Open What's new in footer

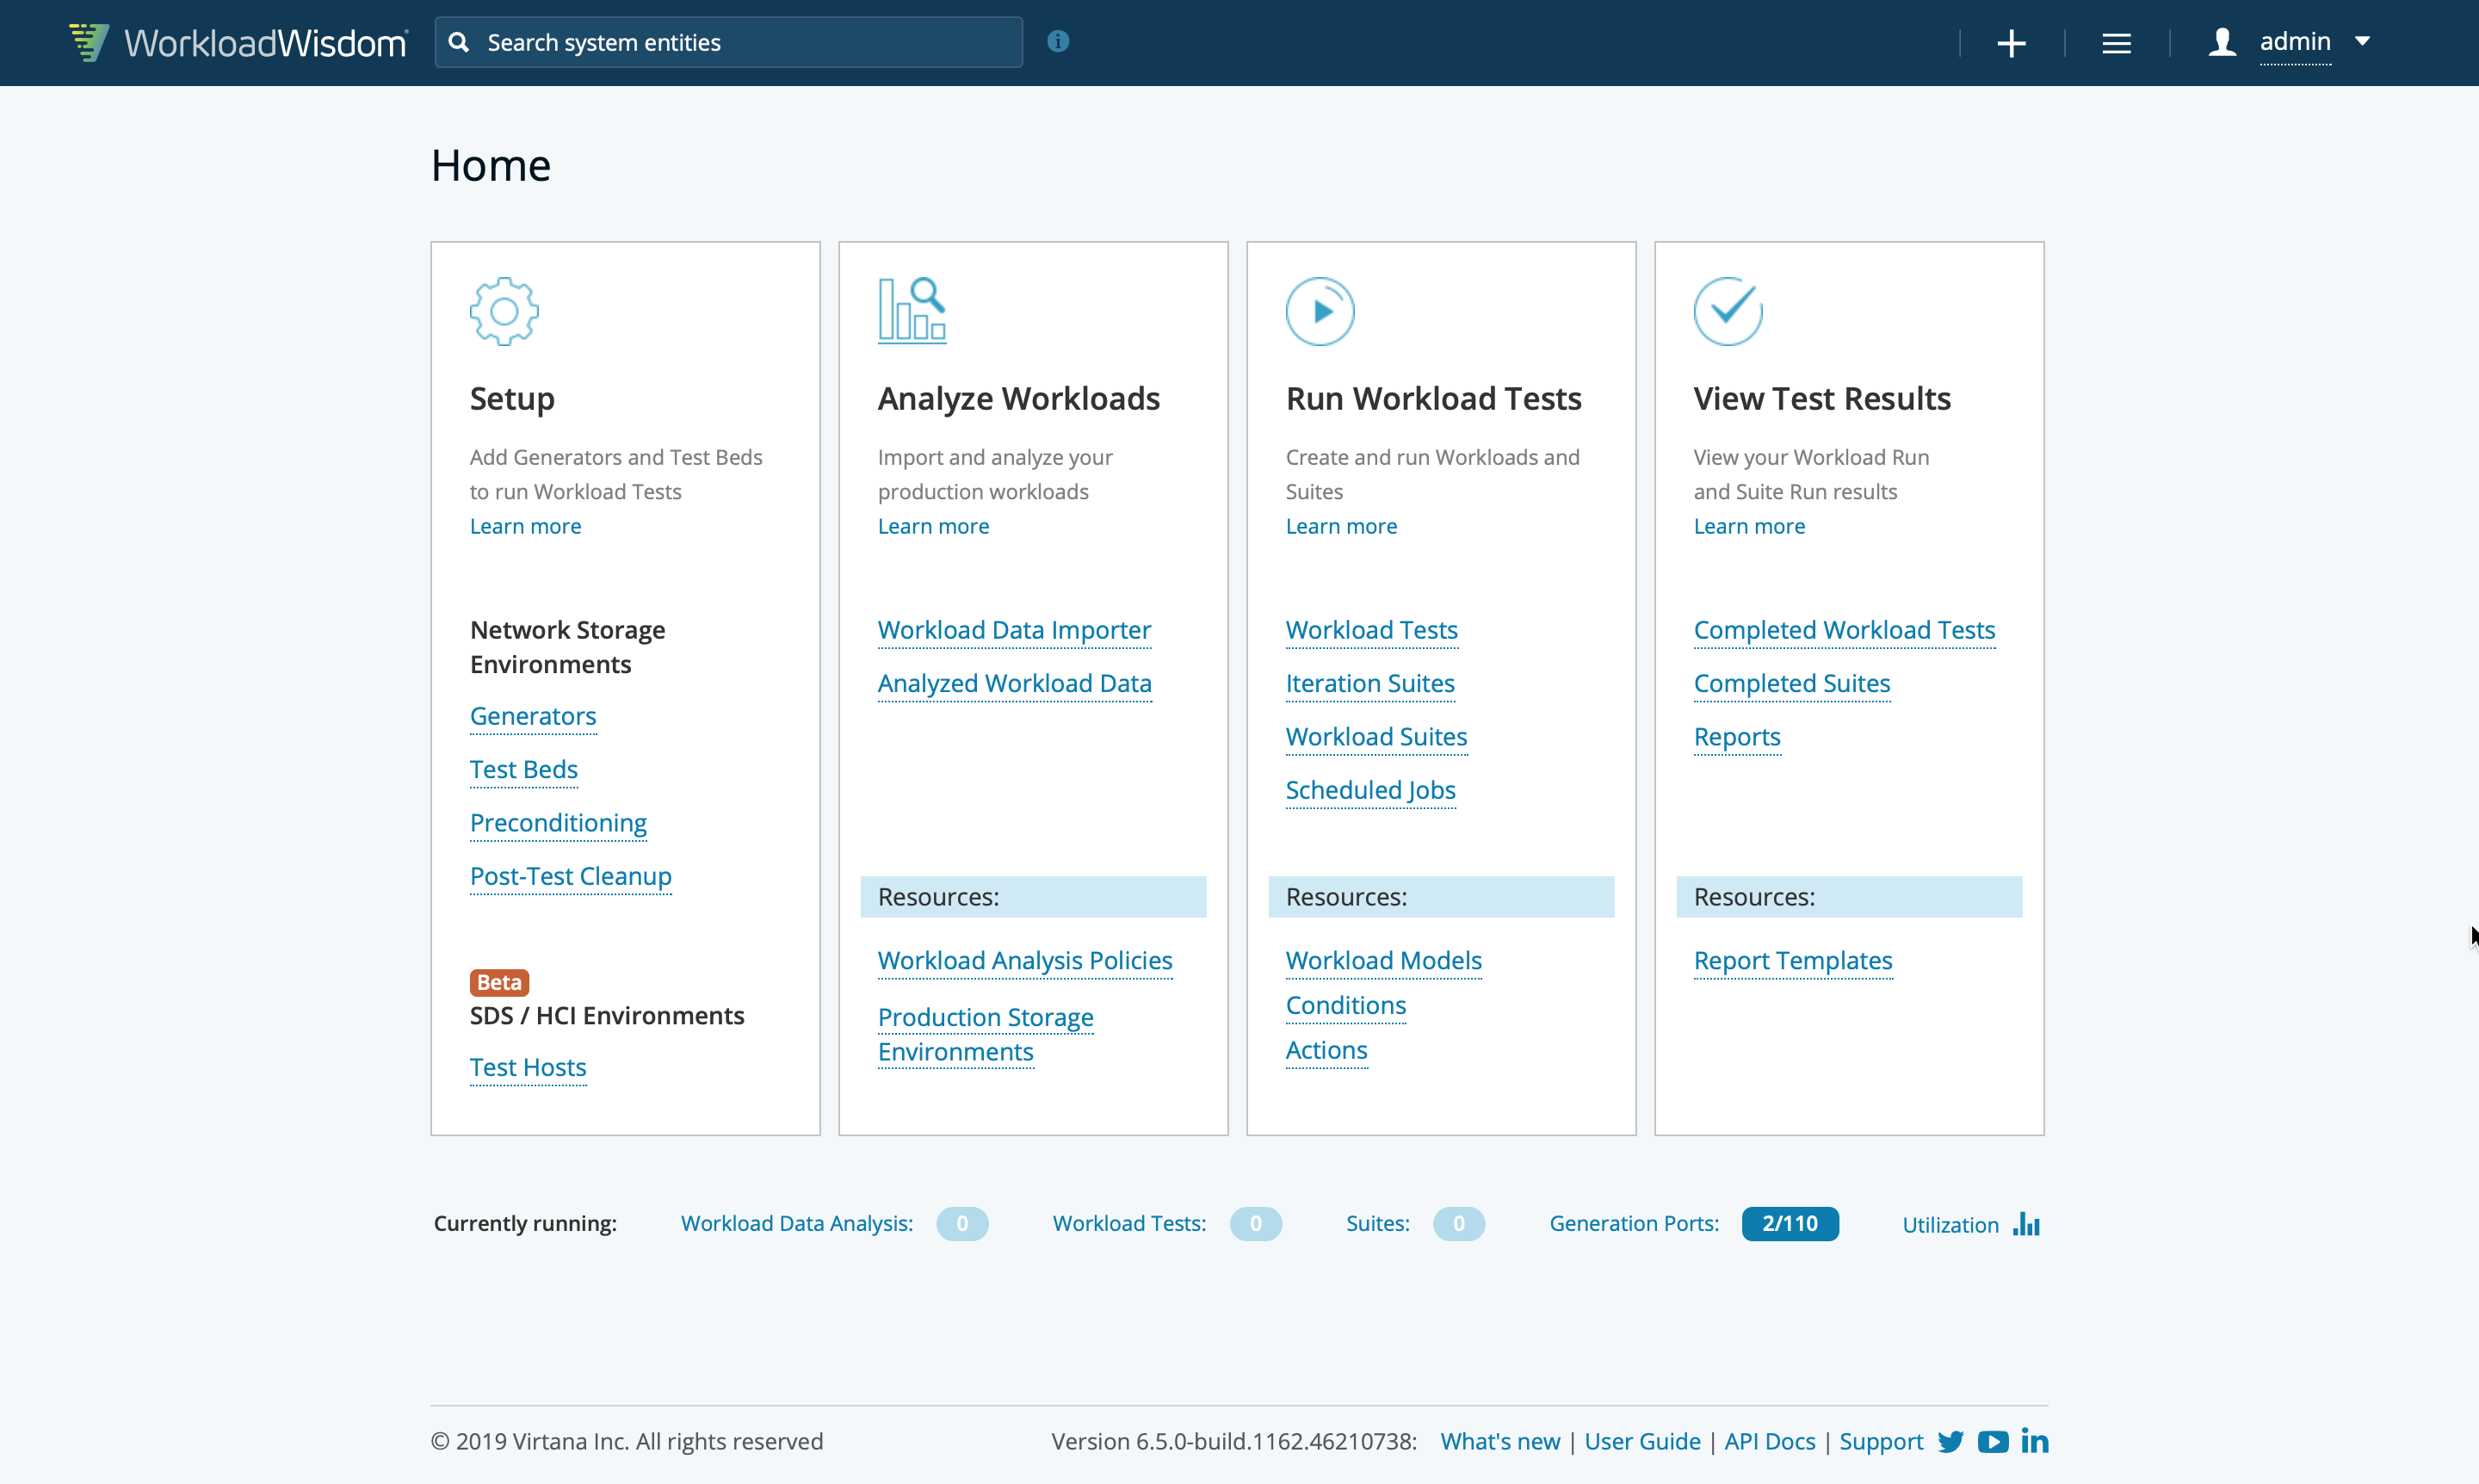coord(1500,1441)
